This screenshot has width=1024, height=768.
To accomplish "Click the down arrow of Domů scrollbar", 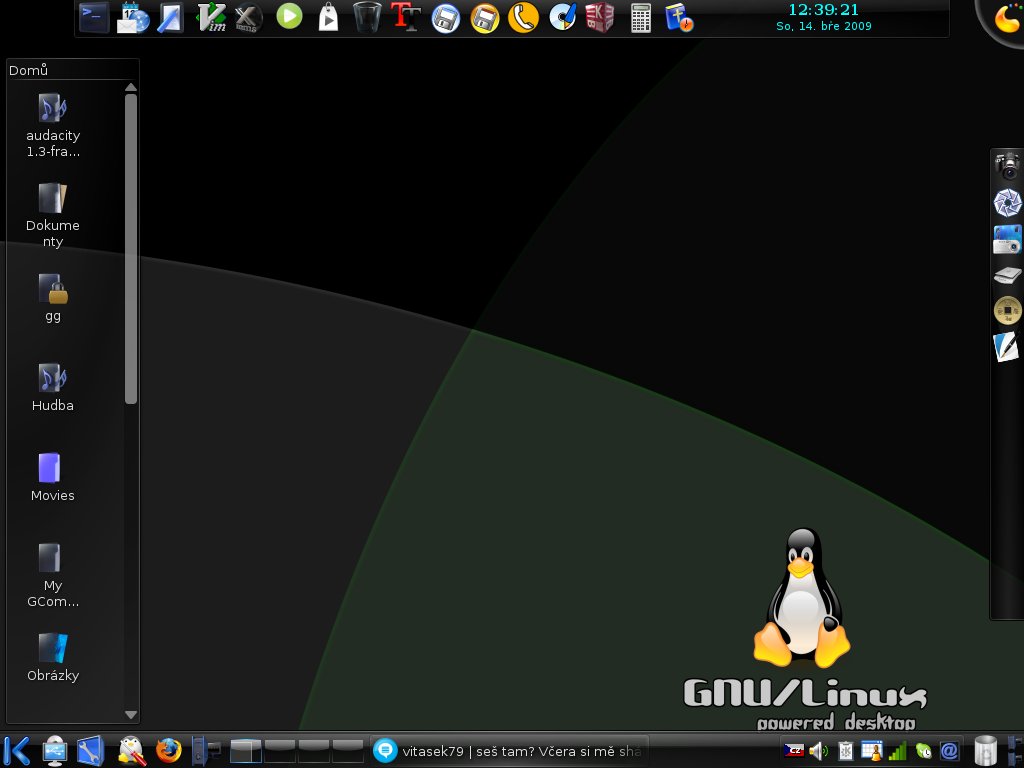I will [131, 714].
